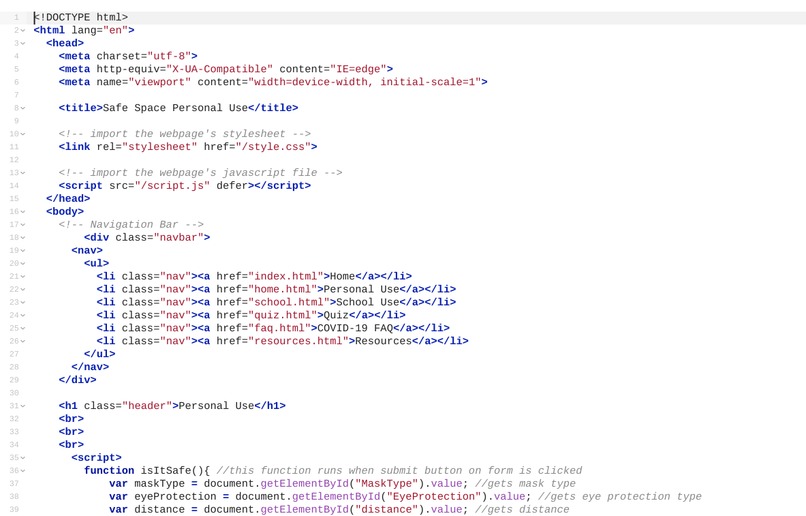Toggle the fold arrow on line 22
Screen dimensions: 806x516
(x=23, y=289)
